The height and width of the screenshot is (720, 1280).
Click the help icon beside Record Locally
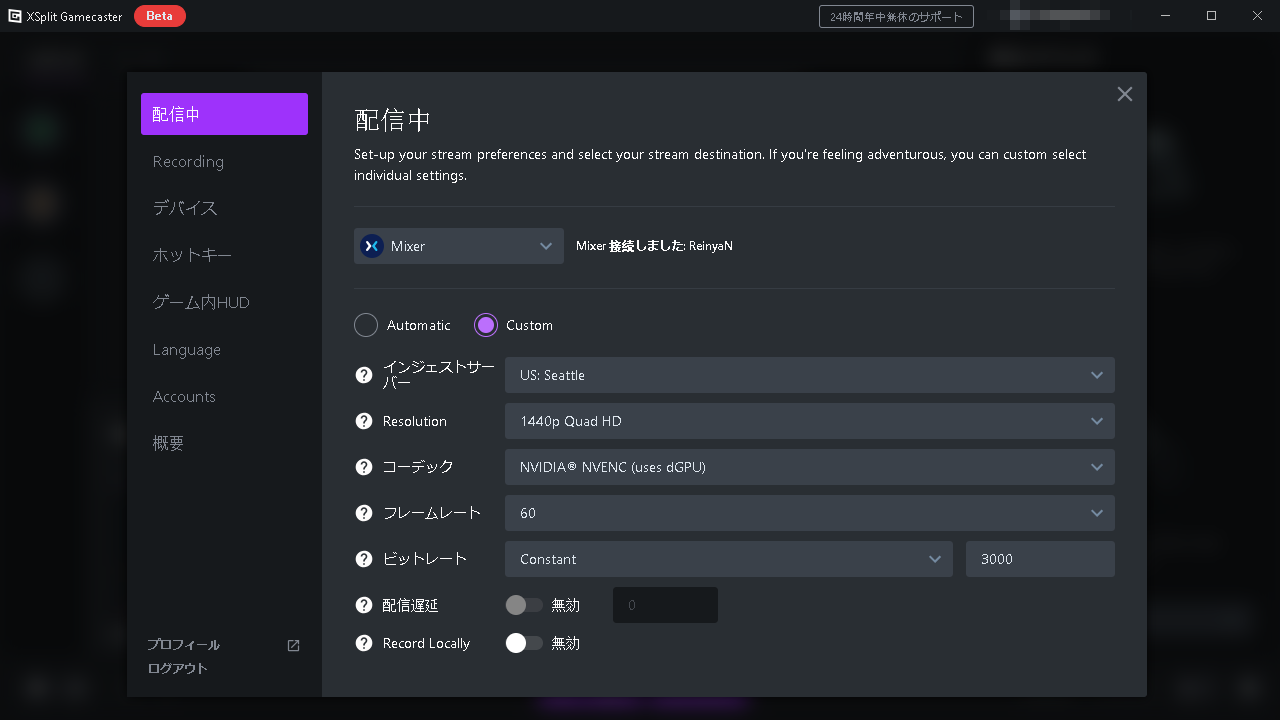(x=364, y=643)
